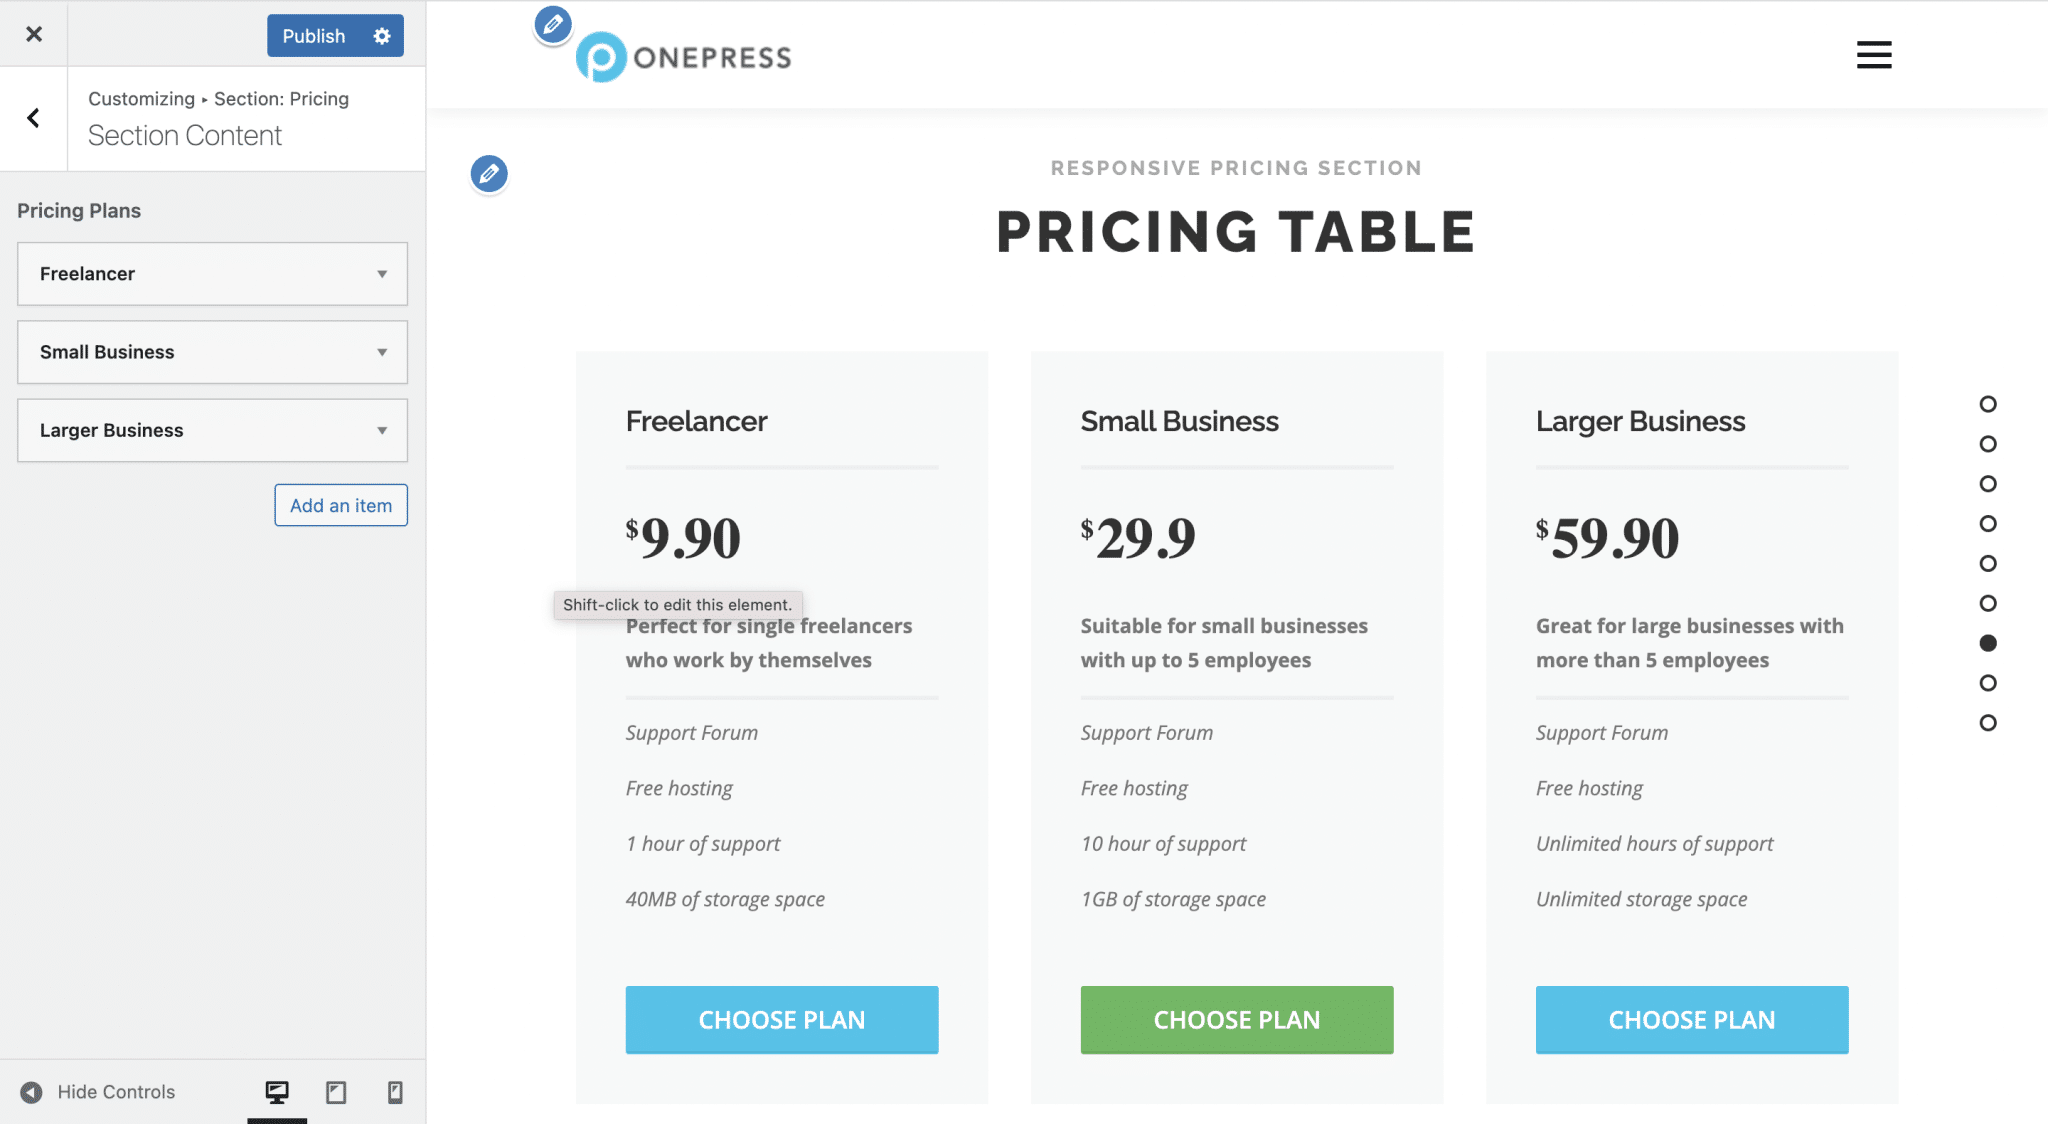Close the Customizer with the X icon
2048x1124 pixels.
33,33
